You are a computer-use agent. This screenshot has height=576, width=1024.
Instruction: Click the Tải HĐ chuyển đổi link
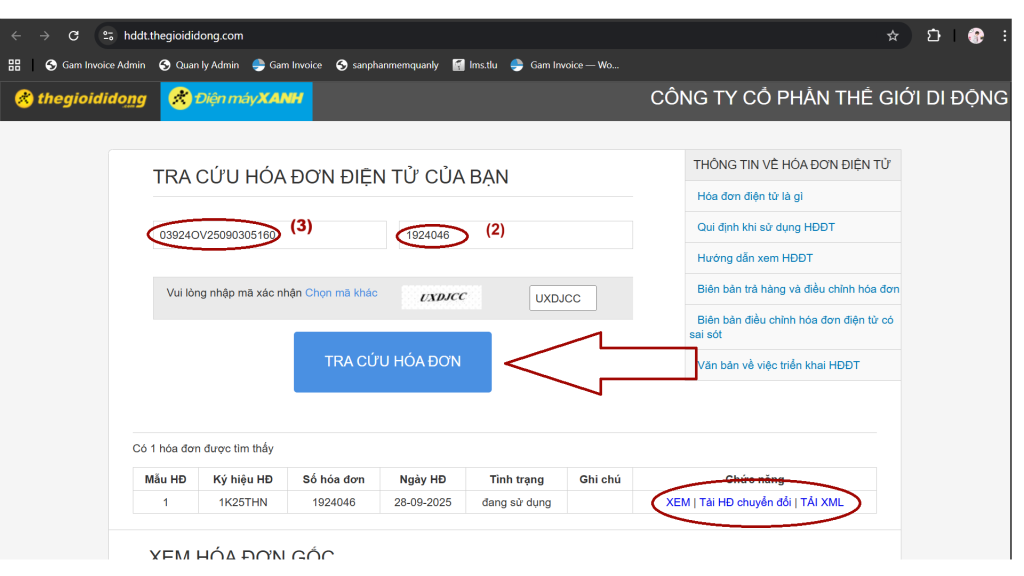coord(744,502)
